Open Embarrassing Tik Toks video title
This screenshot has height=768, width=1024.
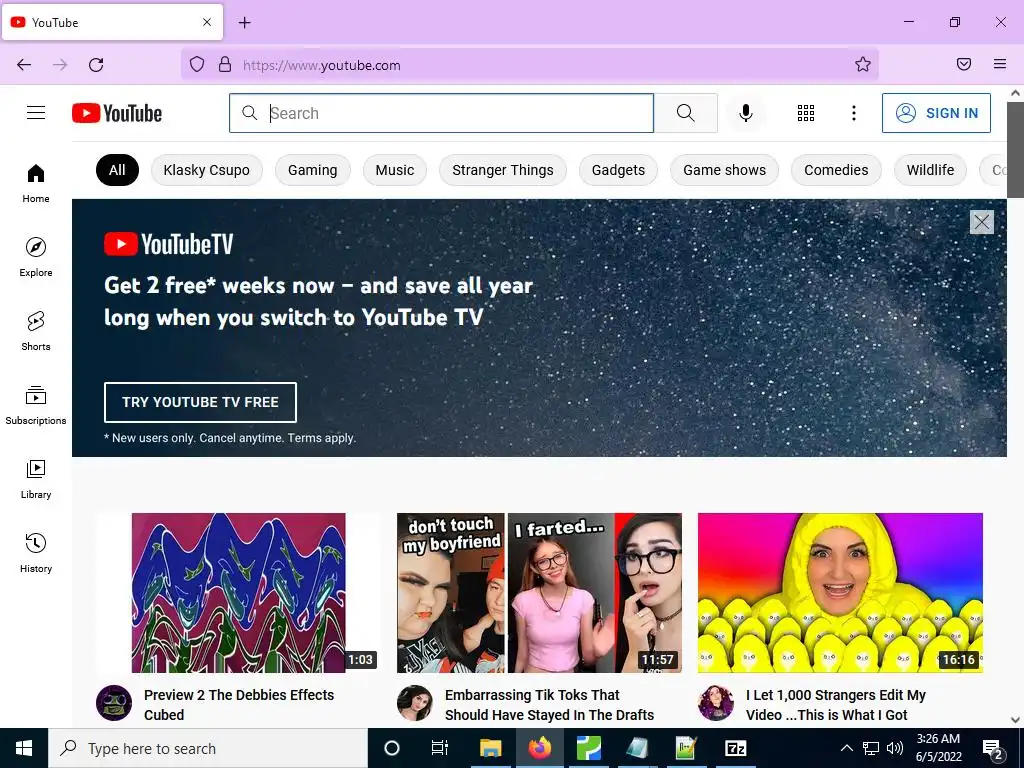[549, 705]
